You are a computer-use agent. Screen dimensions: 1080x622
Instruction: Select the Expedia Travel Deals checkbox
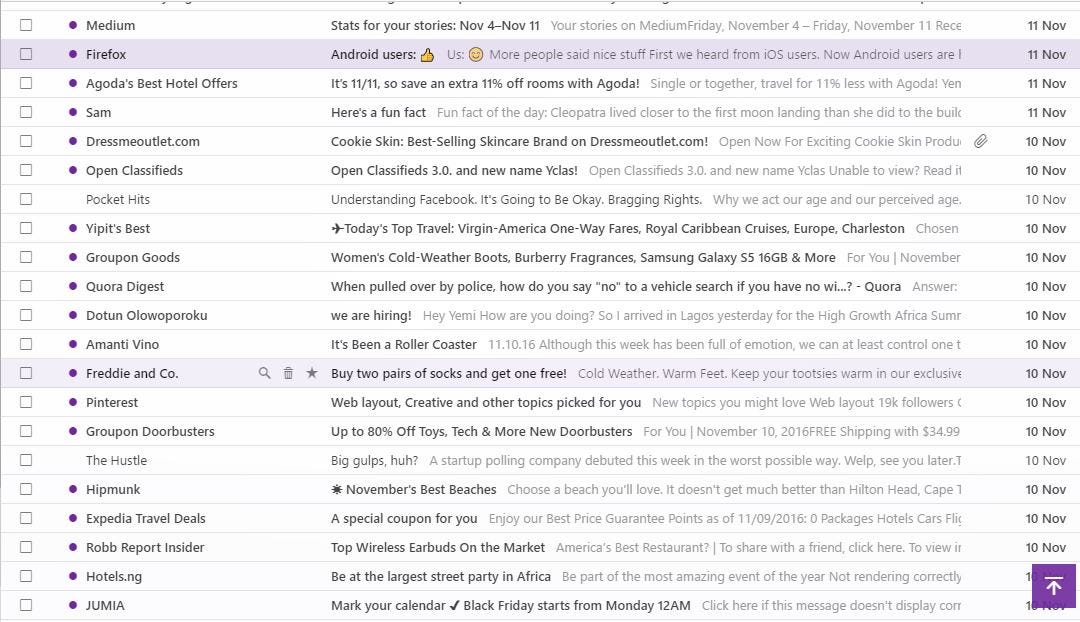[x=26, y=518]
